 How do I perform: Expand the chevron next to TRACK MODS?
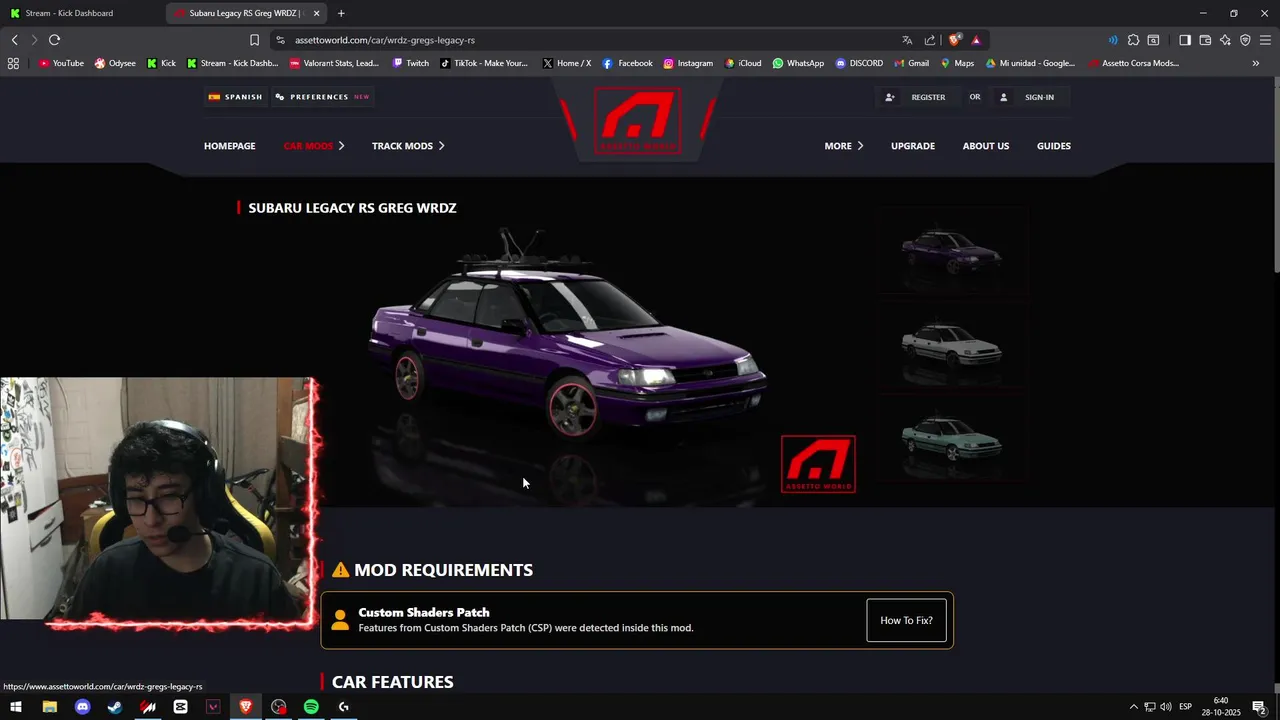[x=441, y=146]
